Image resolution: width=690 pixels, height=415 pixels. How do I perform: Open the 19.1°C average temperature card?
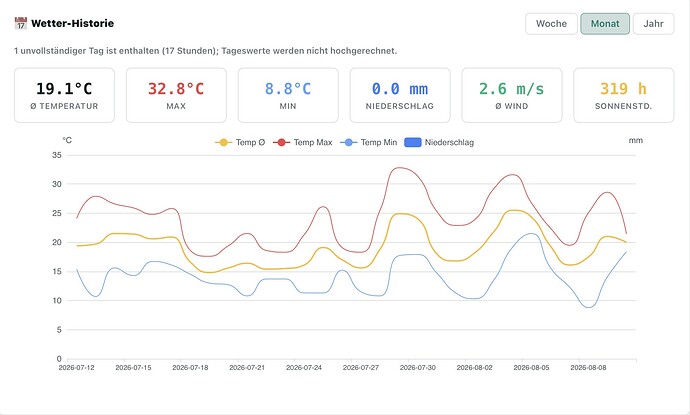(64, 95)
